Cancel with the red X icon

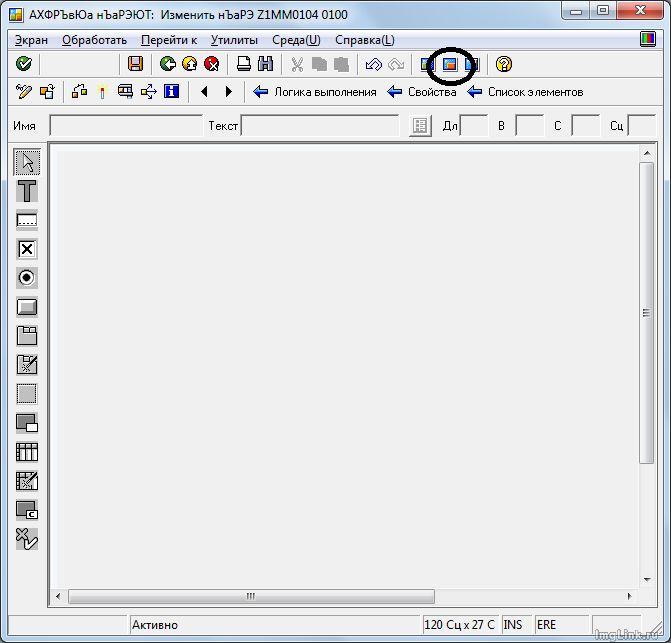tap(211, 64)
